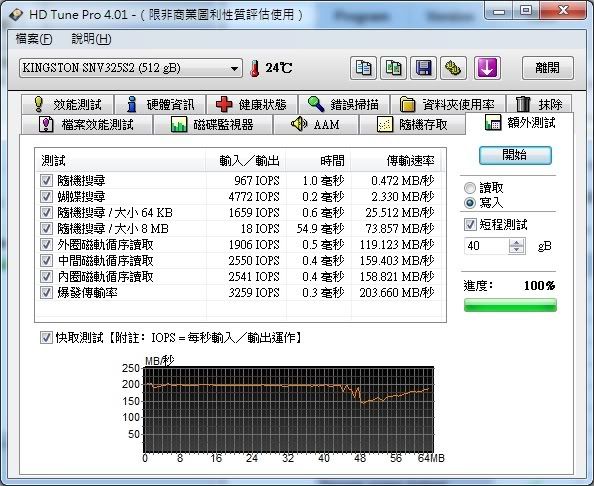Click the purple down-arrow tray icon
Viewport: 594px width, 486px height.
pyautogui.click(x=487, y=68)
